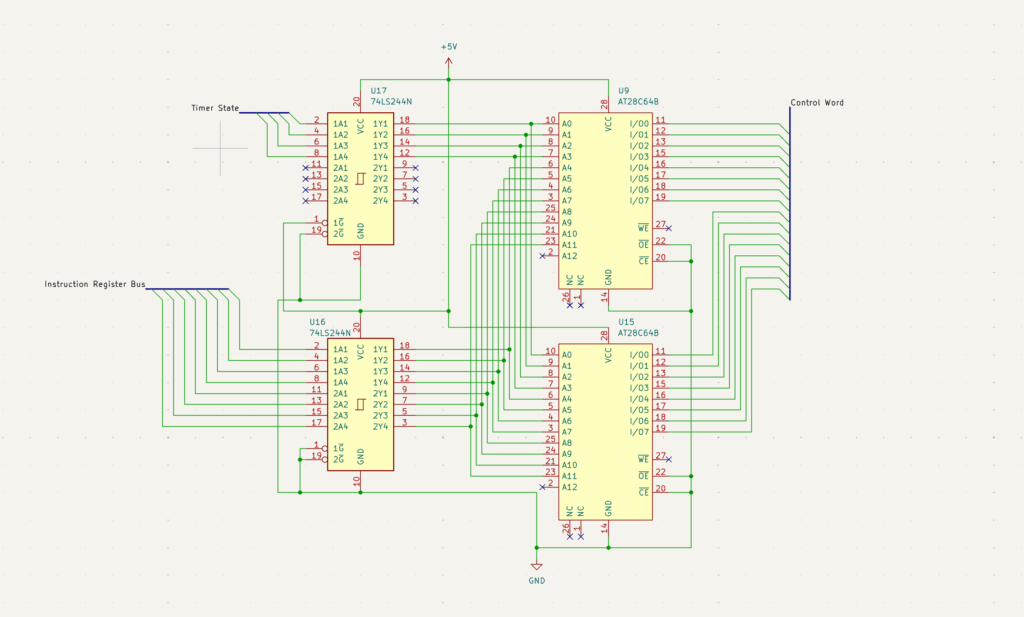Click the no-connect marker on U17 pin 2A1
Screen dimensions: 1024x617
[x=305, y=168]
